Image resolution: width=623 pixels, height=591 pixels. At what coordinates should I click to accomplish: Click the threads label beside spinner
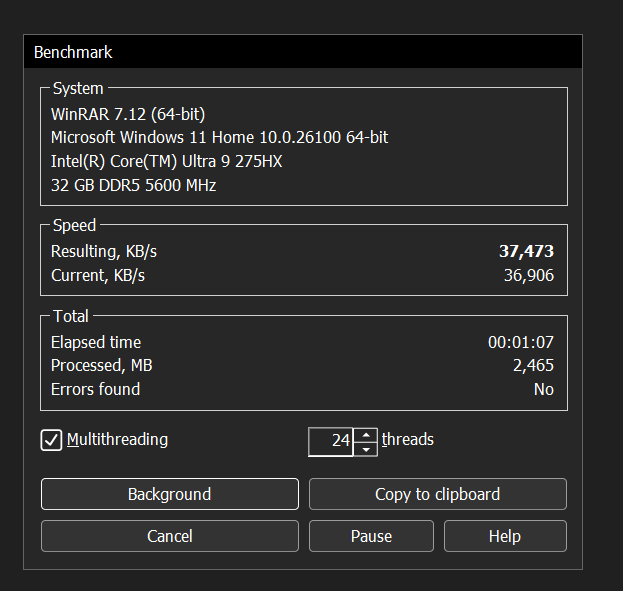click(x=408, y=440)
